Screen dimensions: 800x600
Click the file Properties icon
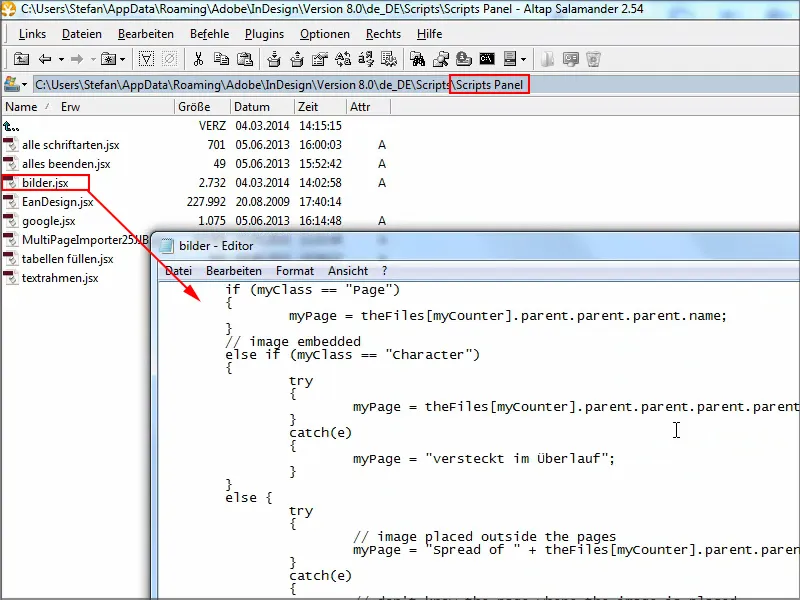coord(320,59)
